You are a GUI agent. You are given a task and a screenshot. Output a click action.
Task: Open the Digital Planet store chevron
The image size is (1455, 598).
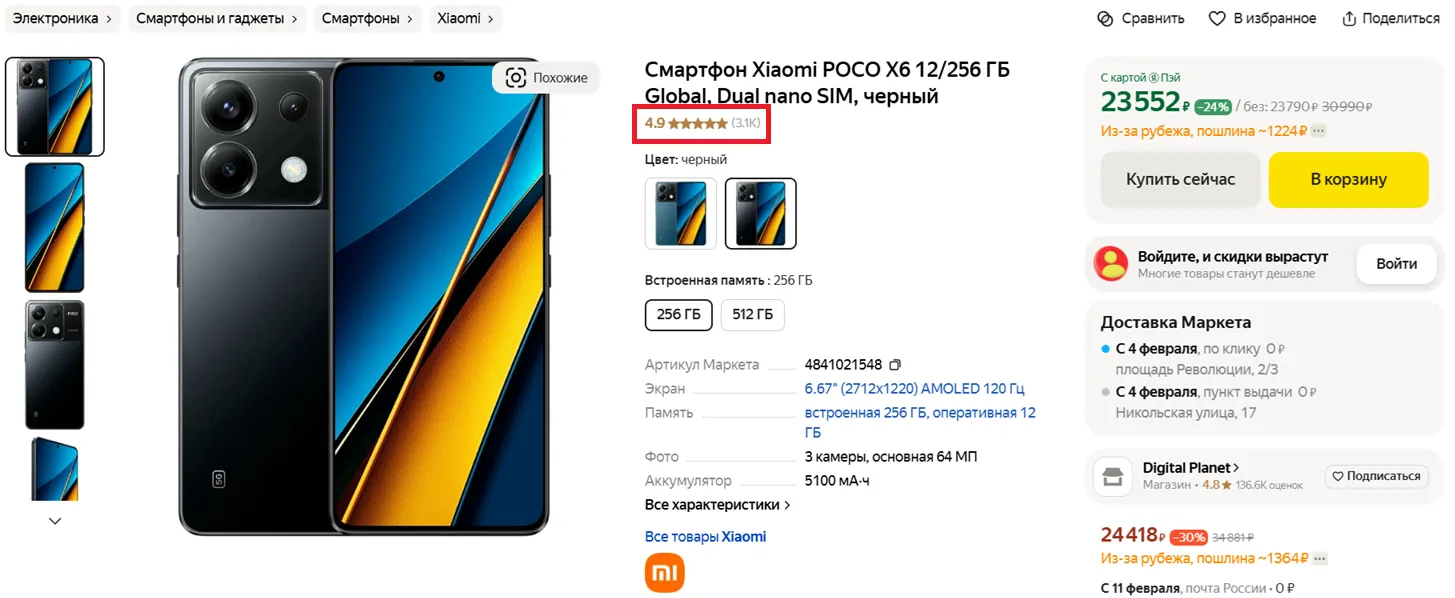1237,468
